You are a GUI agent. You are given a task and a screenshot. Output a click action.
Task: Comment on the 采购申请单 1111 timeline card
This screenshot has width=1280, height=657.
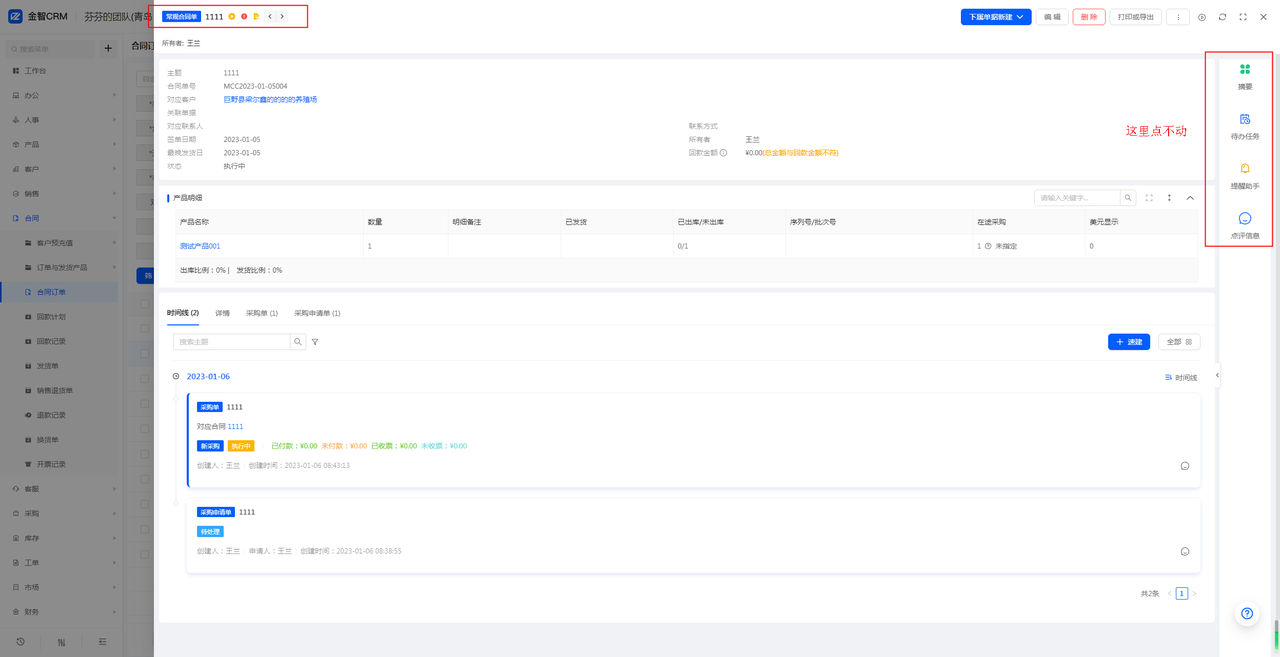1185,552
